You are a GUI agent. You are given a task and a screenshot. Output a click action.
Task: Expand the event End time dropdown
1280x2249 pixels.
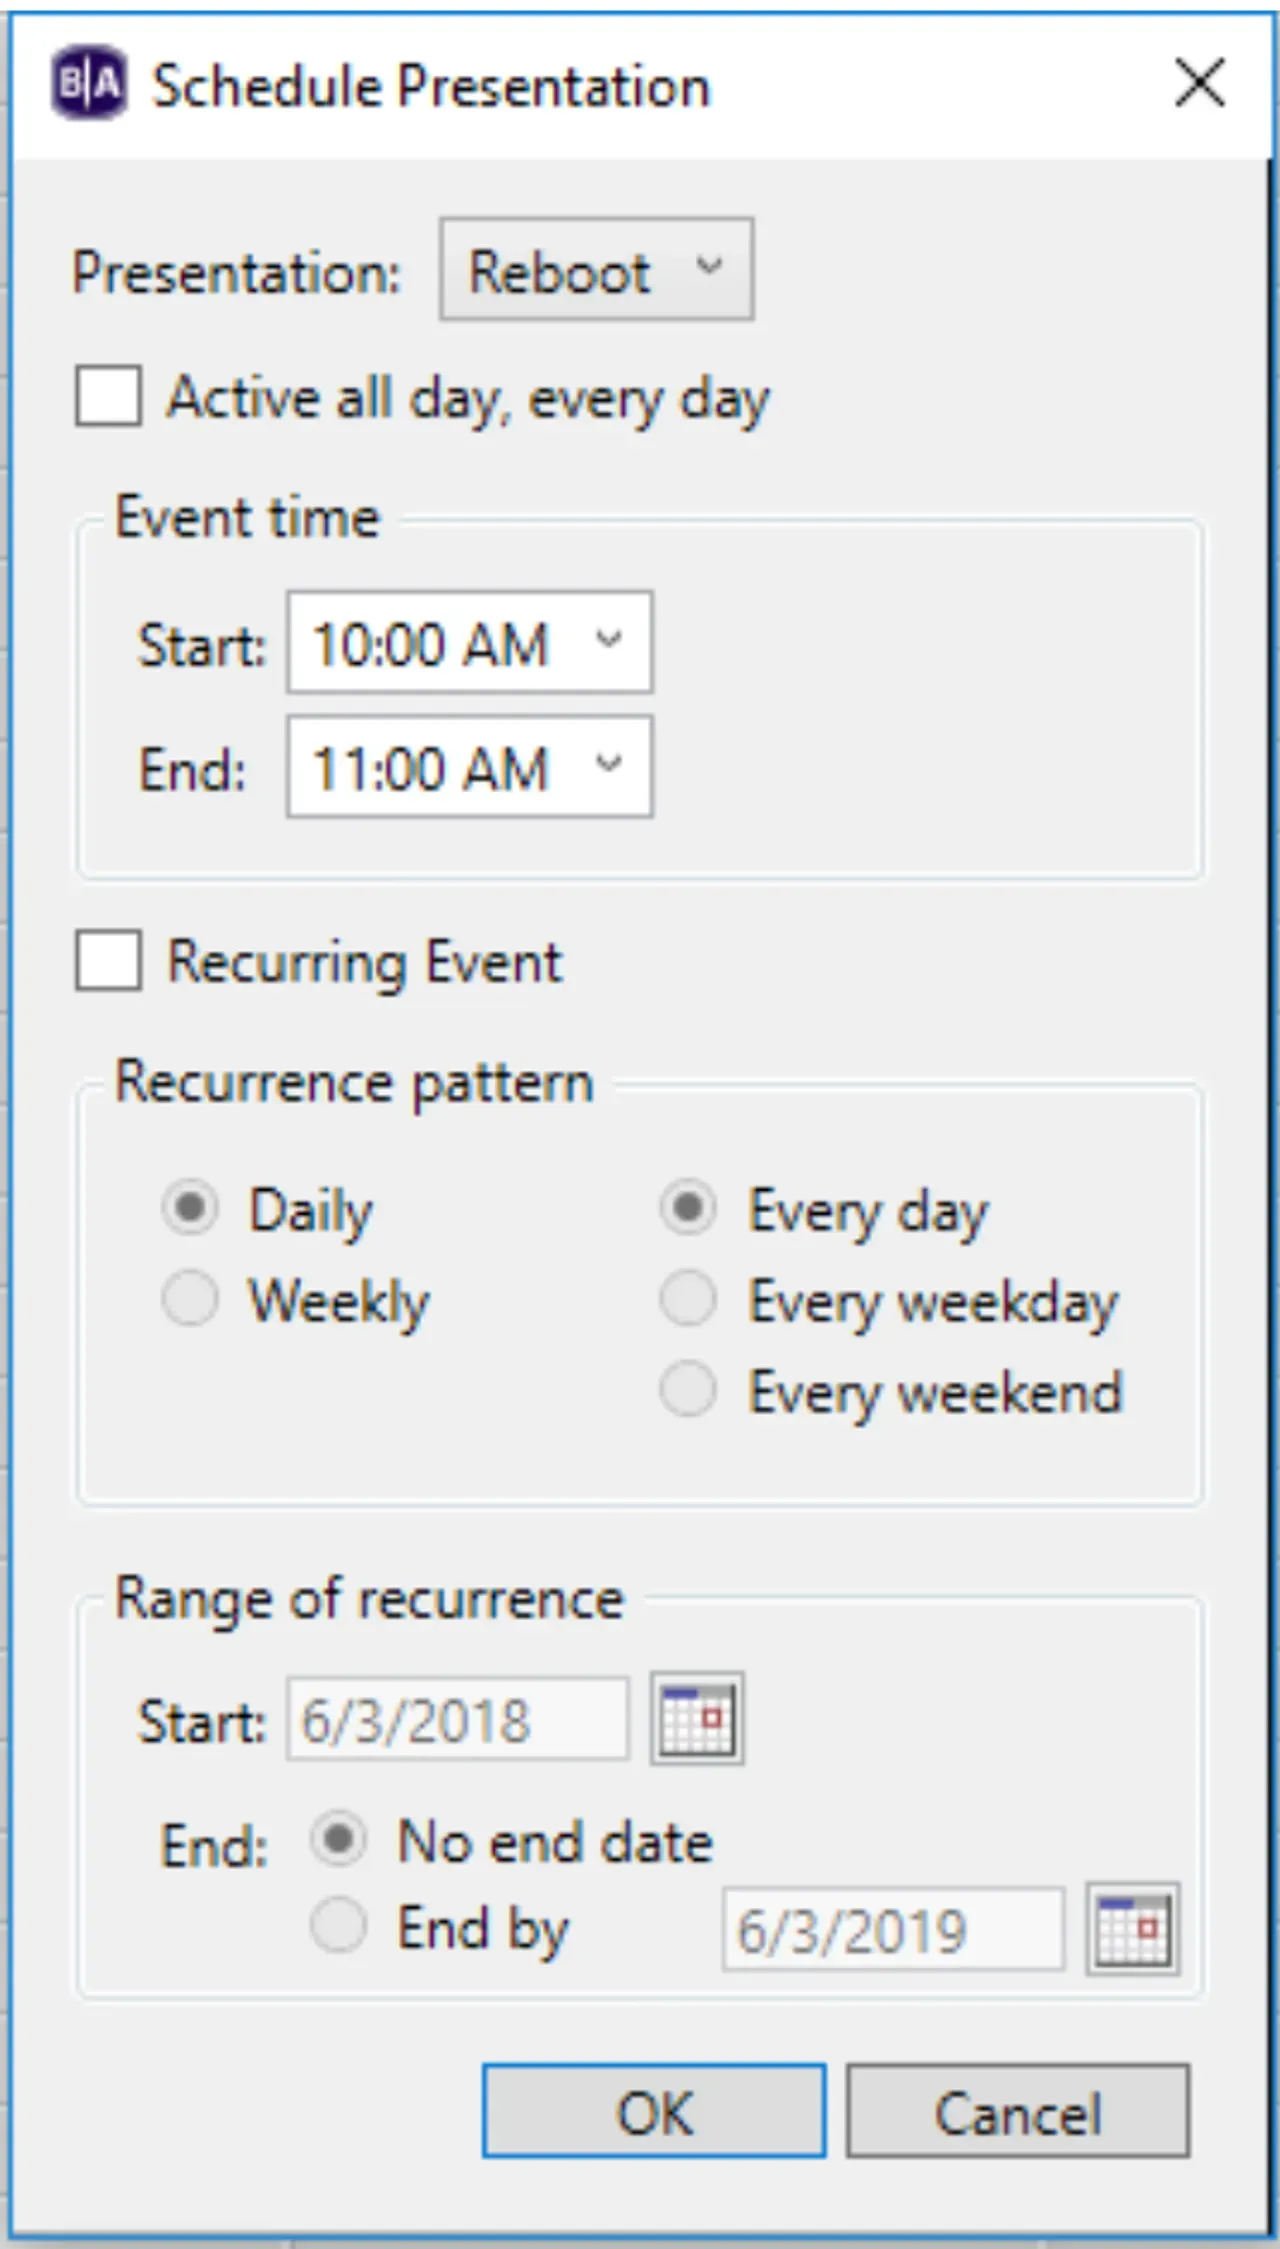[x=470, y=767]
